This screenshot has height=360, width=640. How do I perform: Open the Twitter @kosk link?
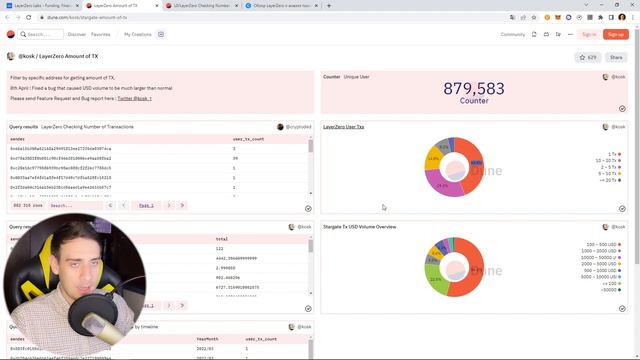tap(134, 98)
